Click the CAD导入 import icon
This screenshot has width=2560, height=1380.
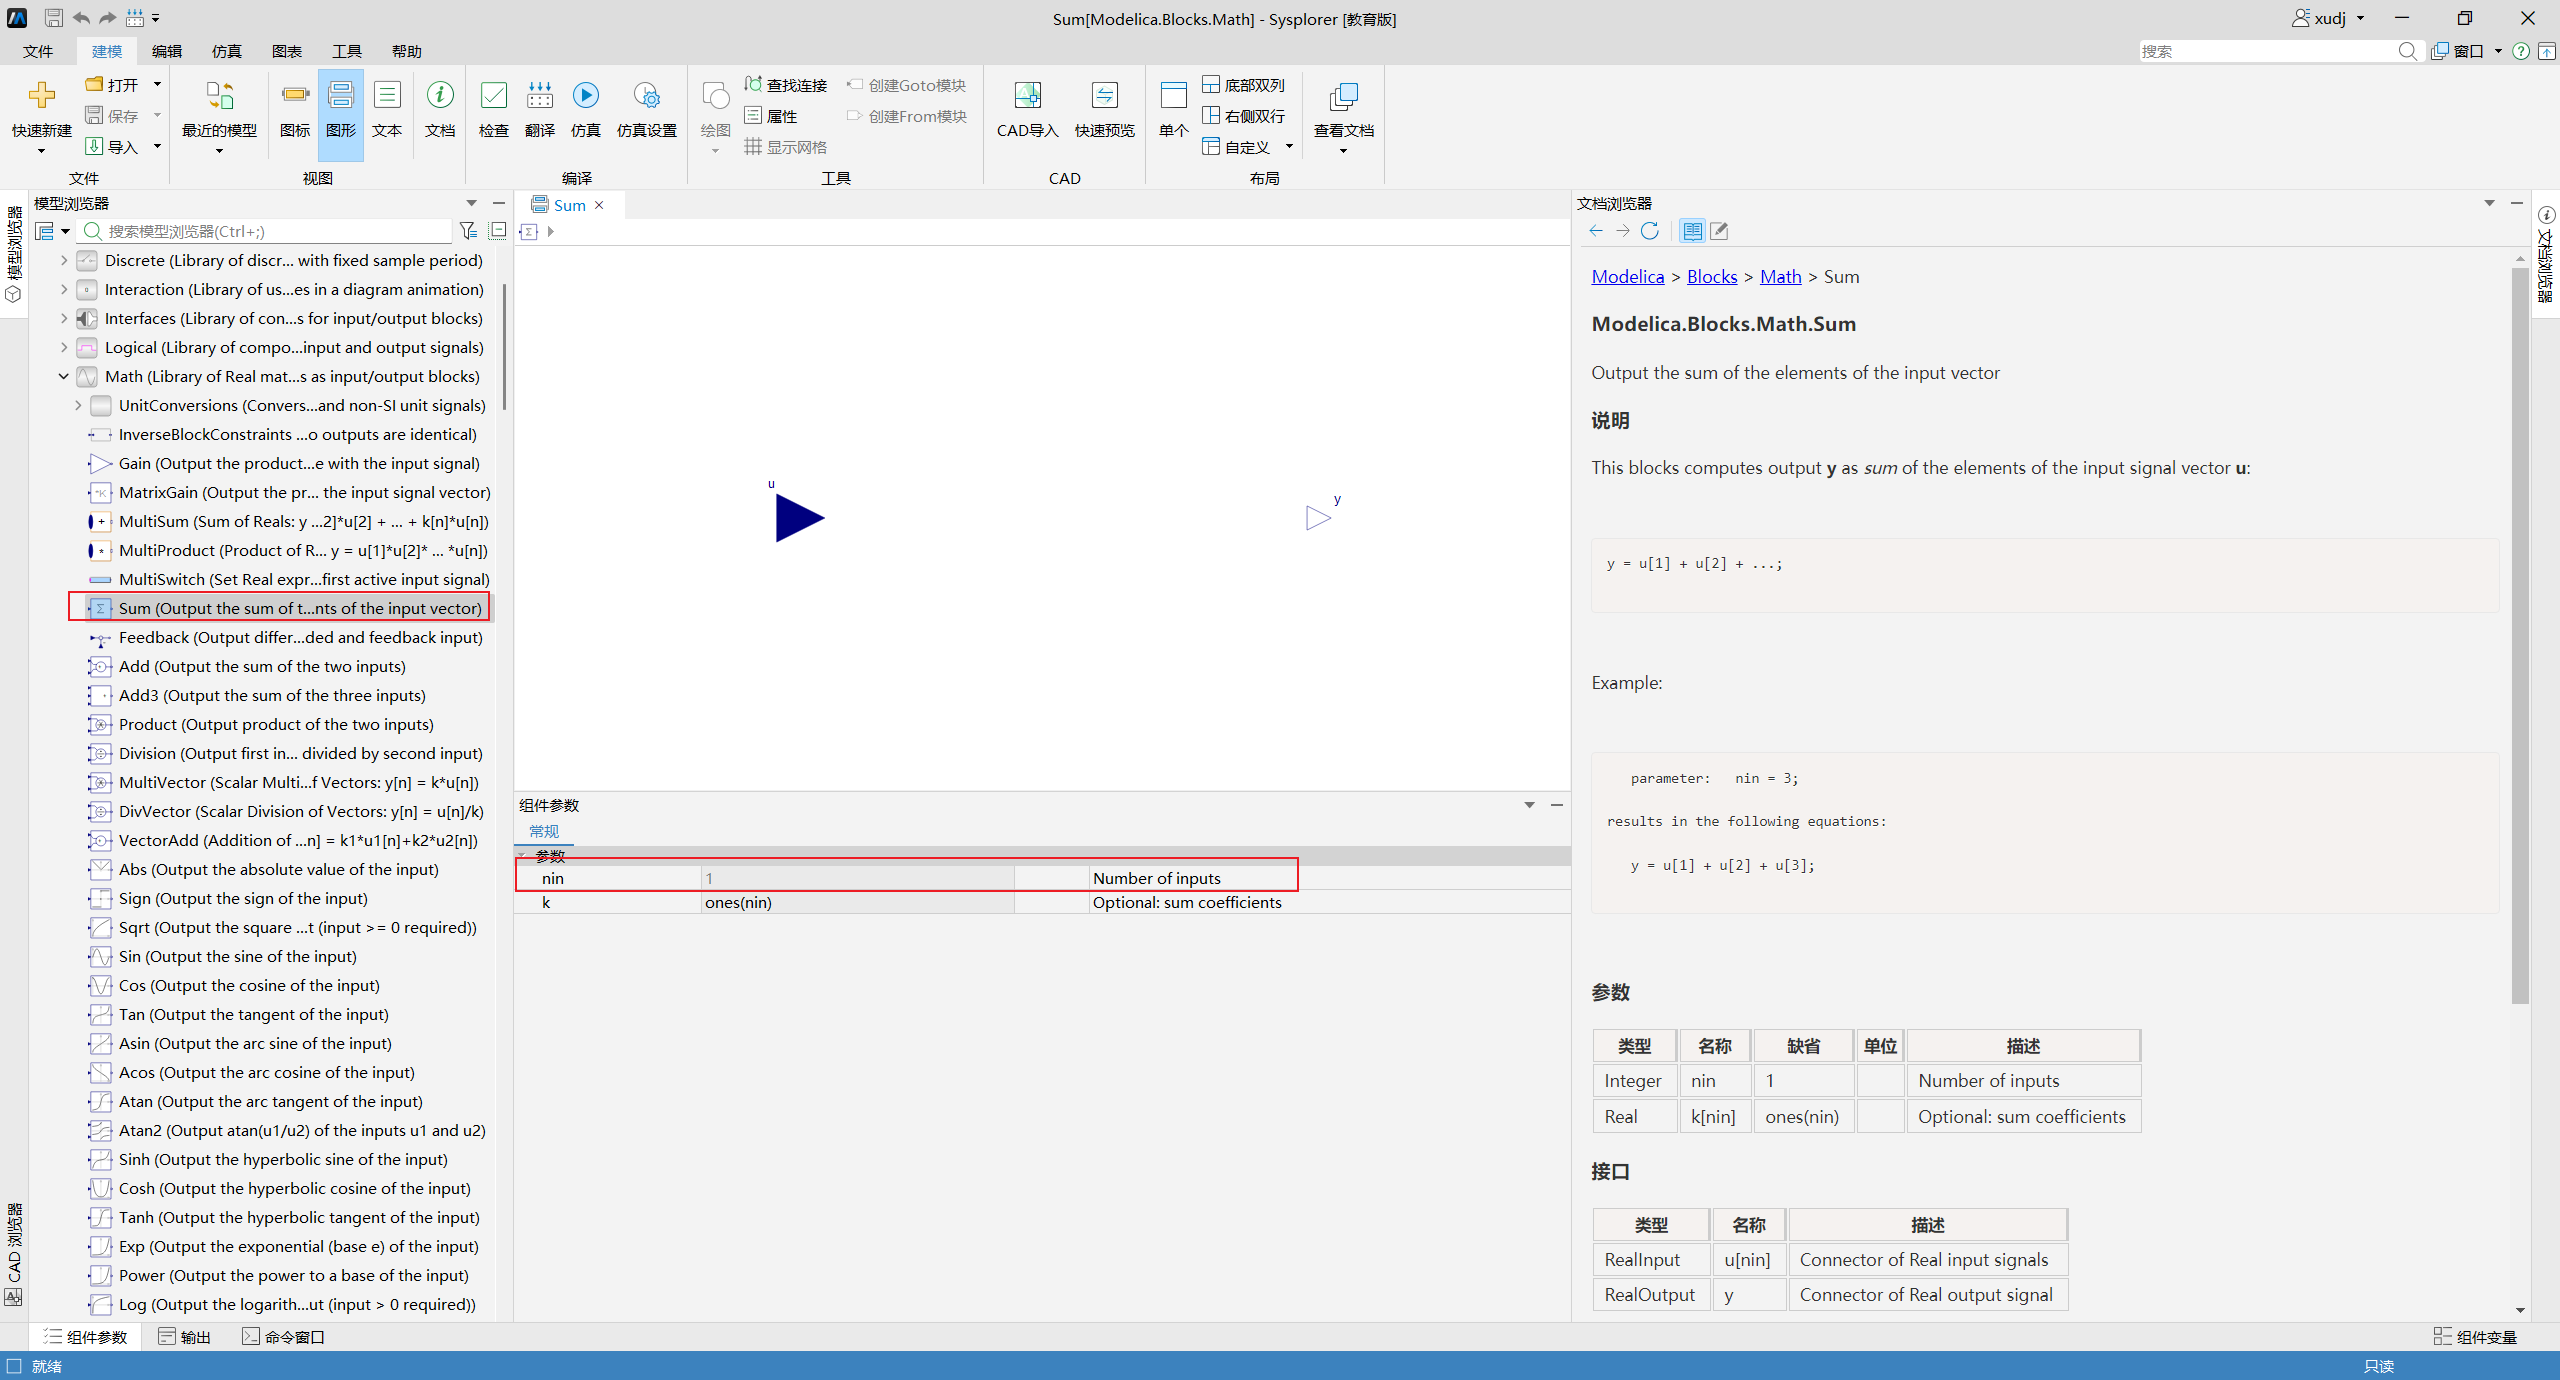coord(1027,96)
